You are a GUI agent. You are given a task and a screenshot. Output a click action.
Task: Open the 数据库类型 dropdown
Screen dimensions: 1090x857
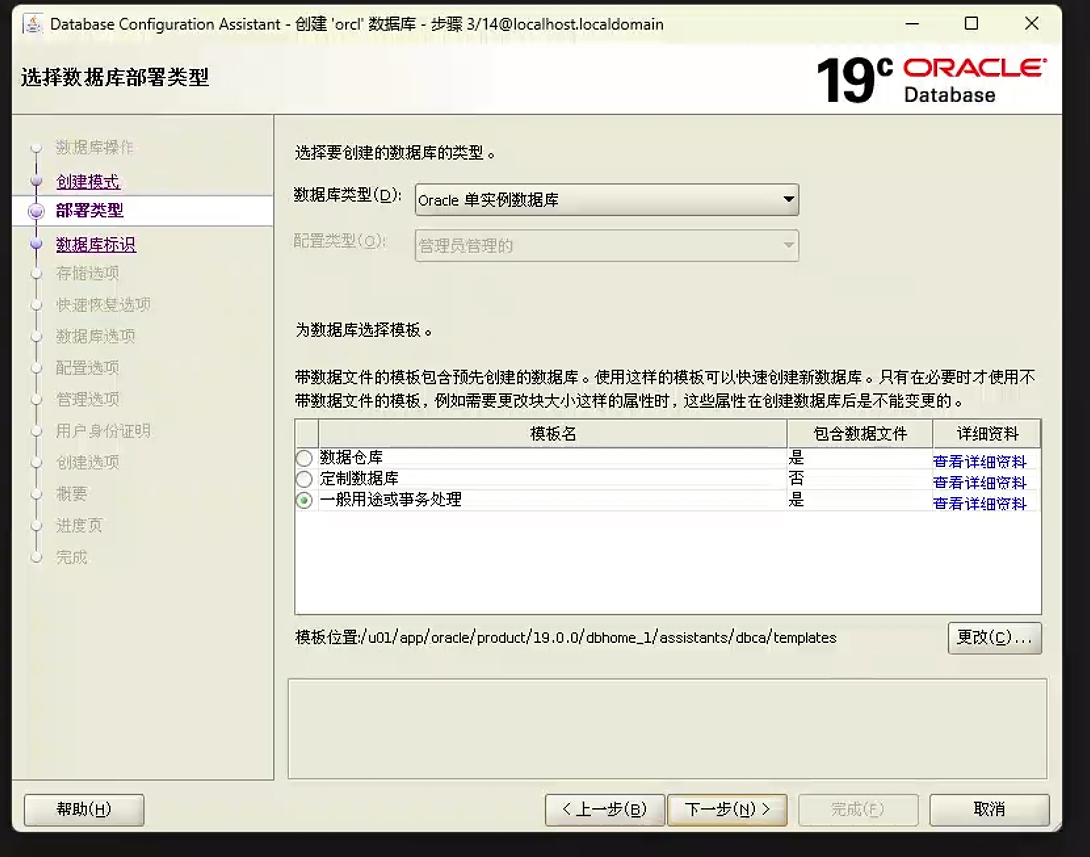[x=606, y=200]
